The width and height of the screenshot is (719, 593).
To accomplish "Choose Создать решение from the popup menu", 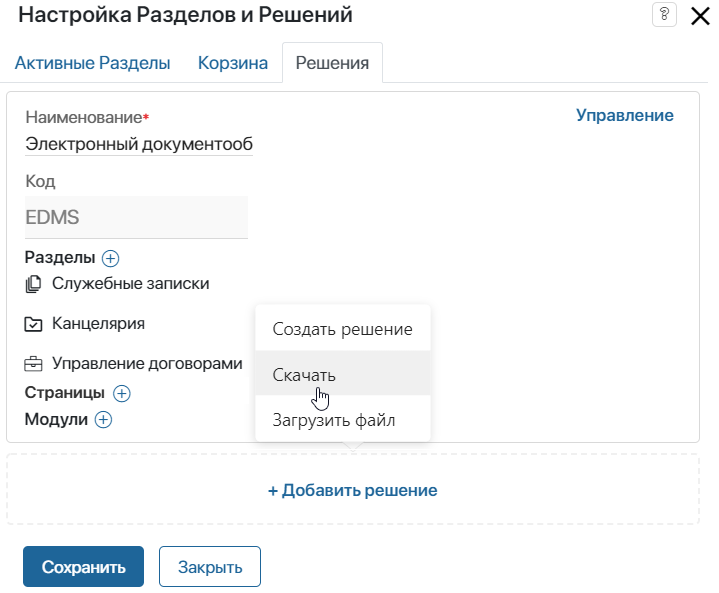I will point(343,329).
